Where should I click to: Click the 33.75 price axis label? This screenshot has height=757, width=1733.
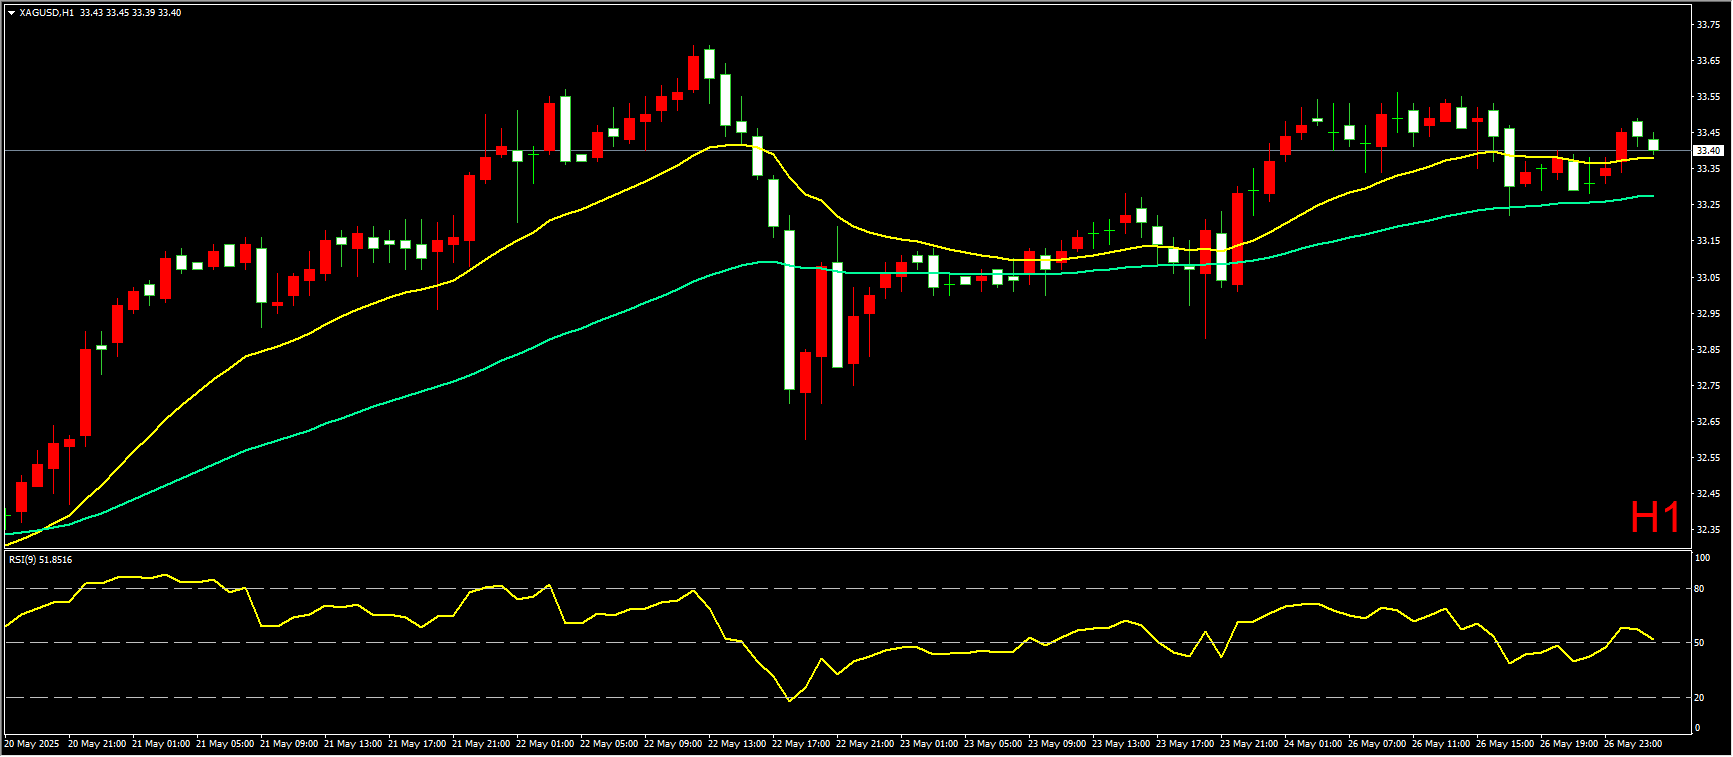1708,25
